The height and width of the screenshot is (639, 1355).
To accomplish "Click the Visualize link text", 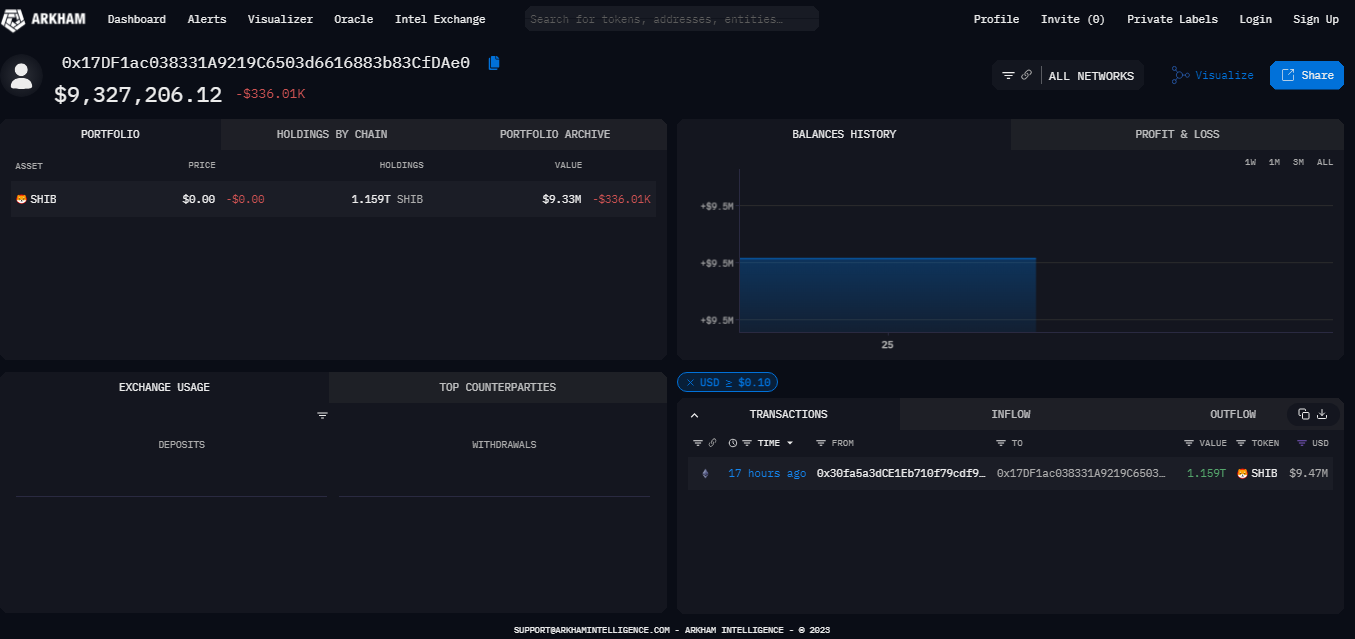I will 1224,75.
